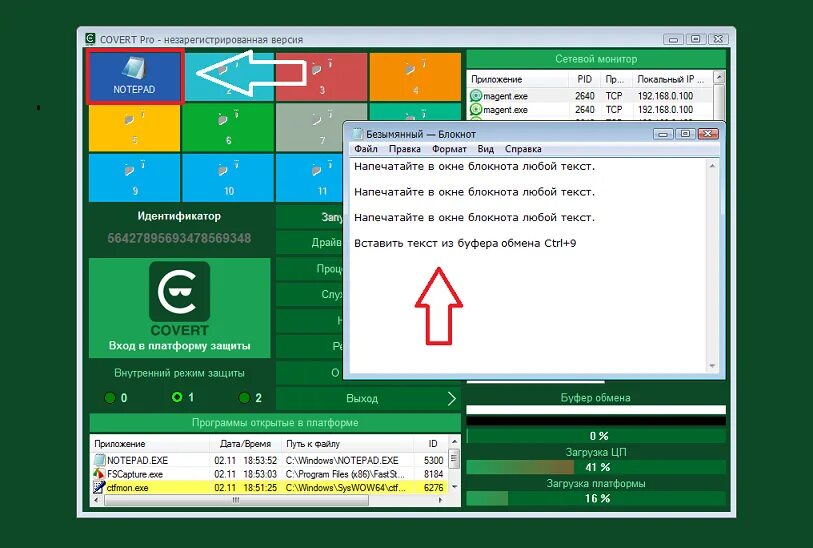Select the highlighted ctfmon.exe row name
Image resolution: width=813 pixels, height=548 pixels.
[128, 488]
